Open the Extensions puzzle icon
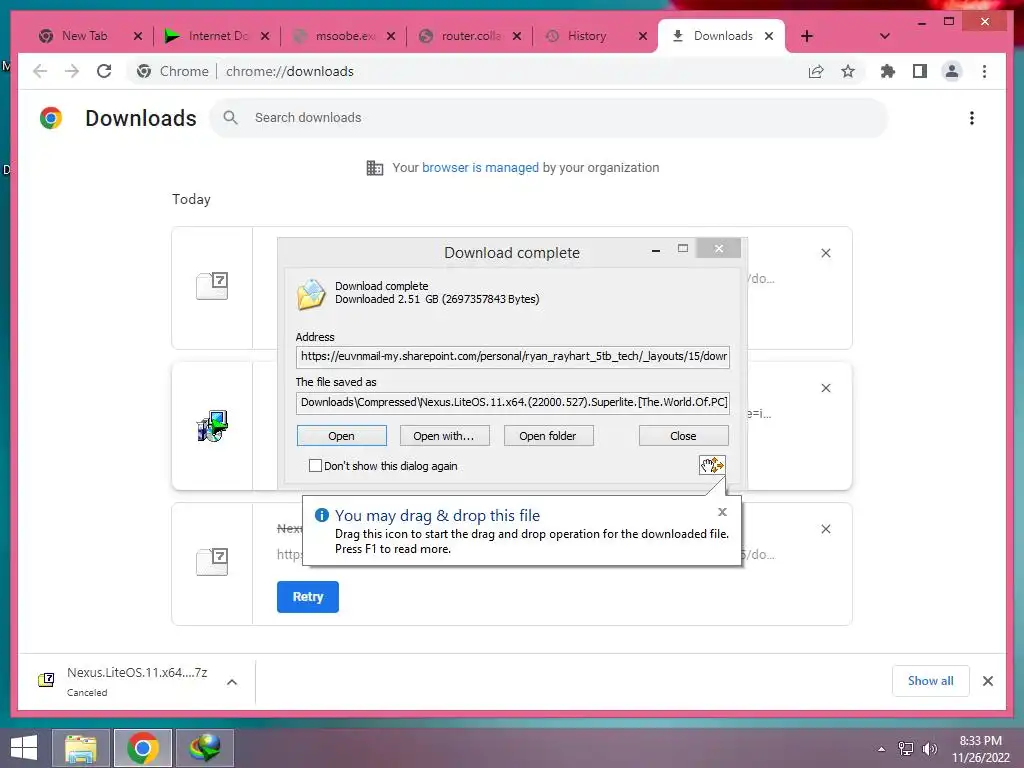The width and height of the screenshot is (1024, 768). pyautogui.click(x=888, y=71)
